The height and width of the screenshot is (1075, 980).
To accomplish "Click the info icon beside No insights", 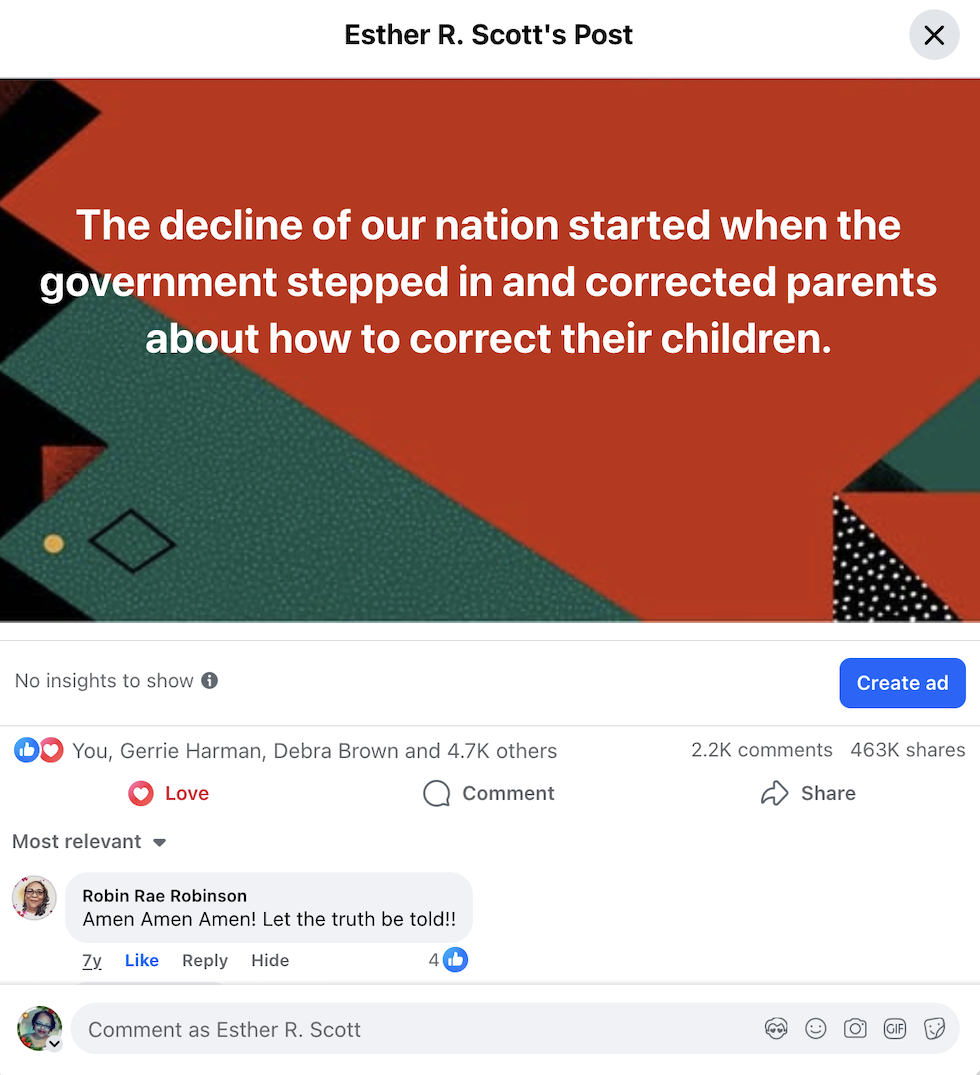I will [x=209, y=681].
